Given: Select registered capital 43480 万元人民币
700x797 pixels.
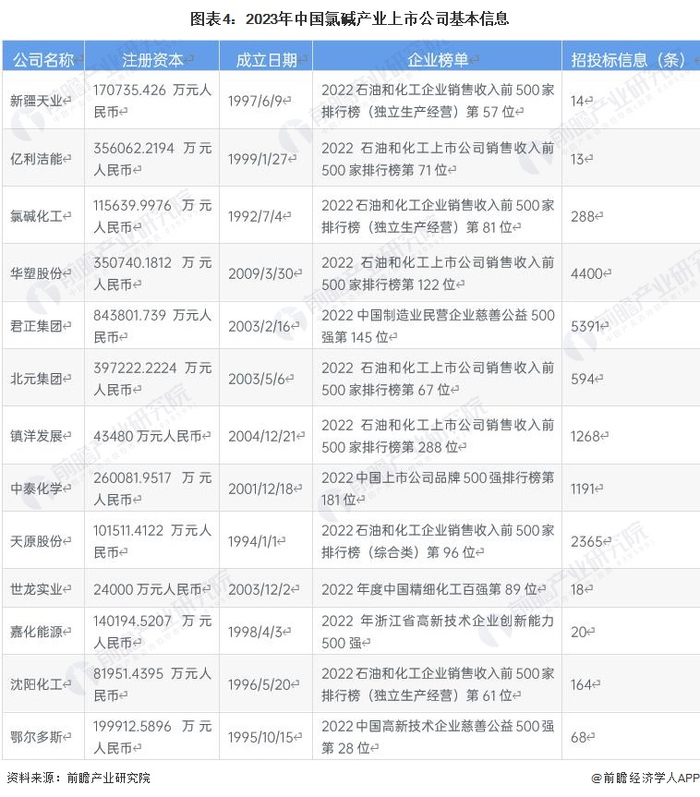Looking at the screenshot, I should pyautogui.click(x=148, y=436).
